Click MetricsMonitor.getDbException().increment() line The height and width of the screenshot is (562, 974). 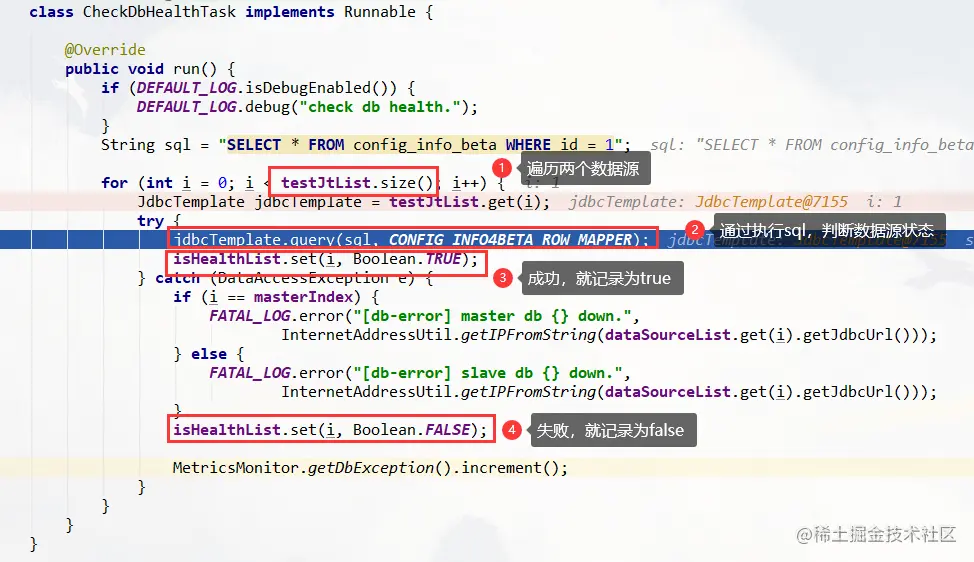click(x=370, y=468)
